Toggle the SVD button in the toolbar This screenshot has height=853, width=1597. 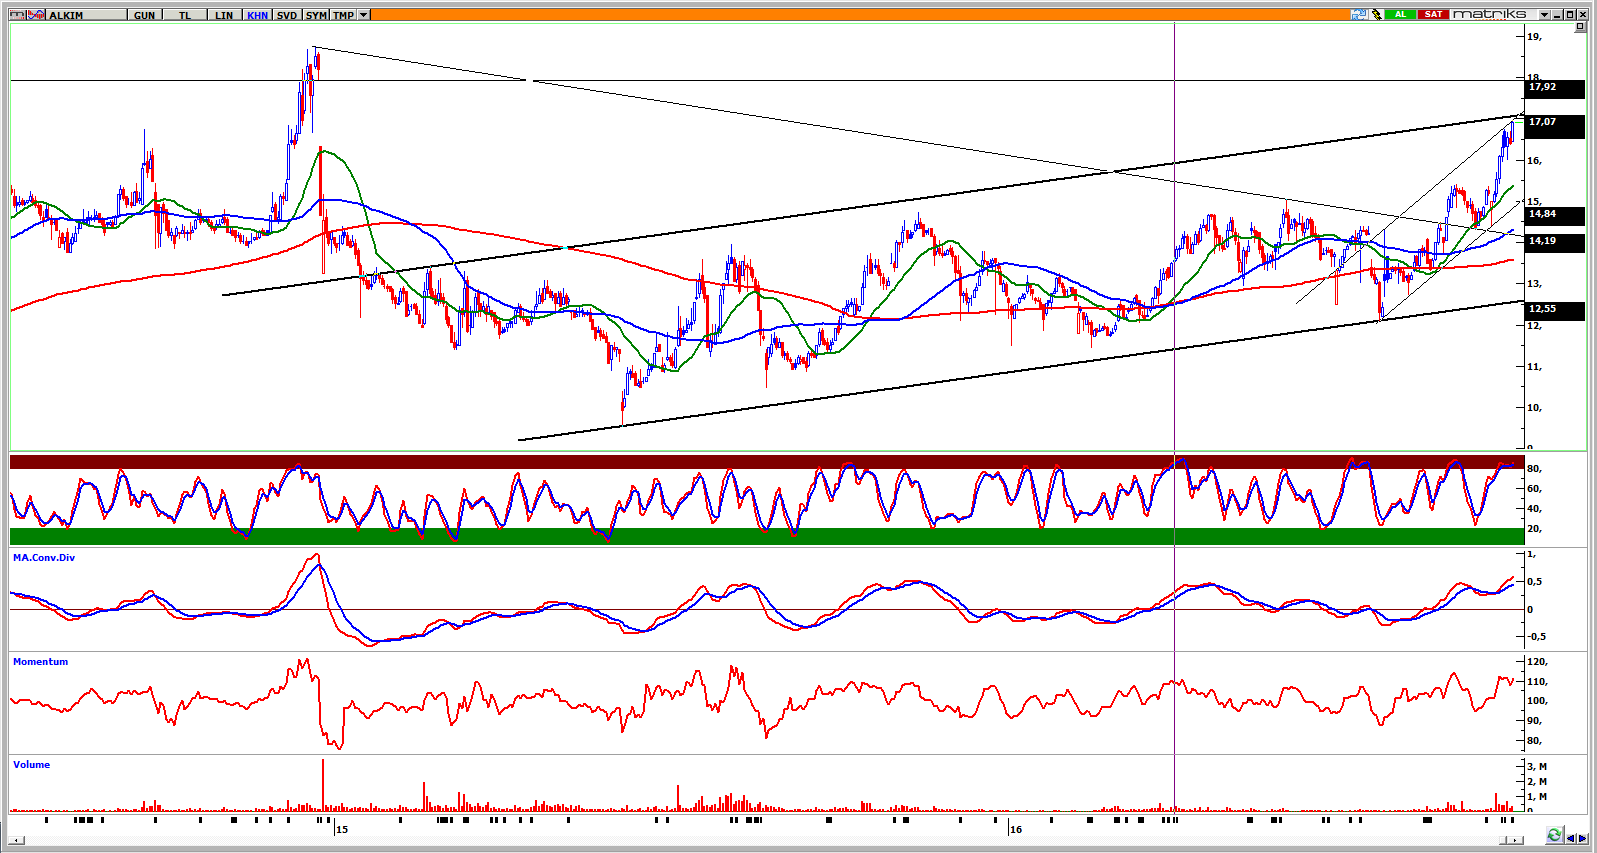(x=287, y=15)
